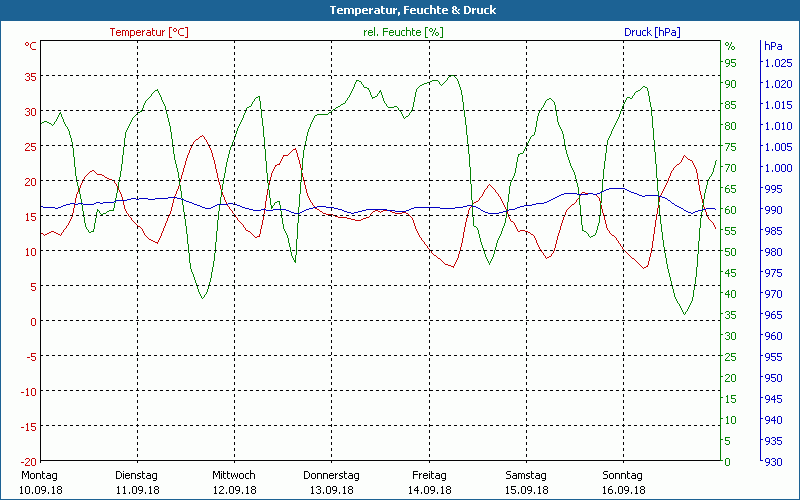Click the '°C' unit label on the temperature axis
The width and height of the screenshot is (800, 500).
[31, 46]
